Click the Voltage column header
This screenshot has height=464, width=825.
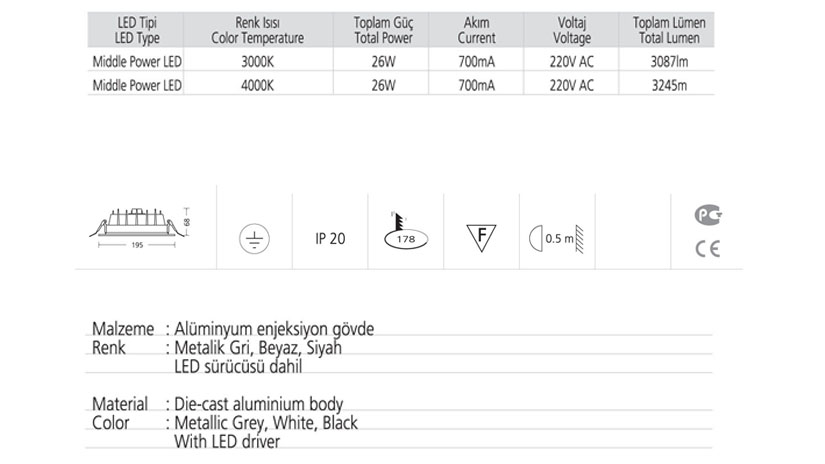pyautogui.click(x=572, y=31)
